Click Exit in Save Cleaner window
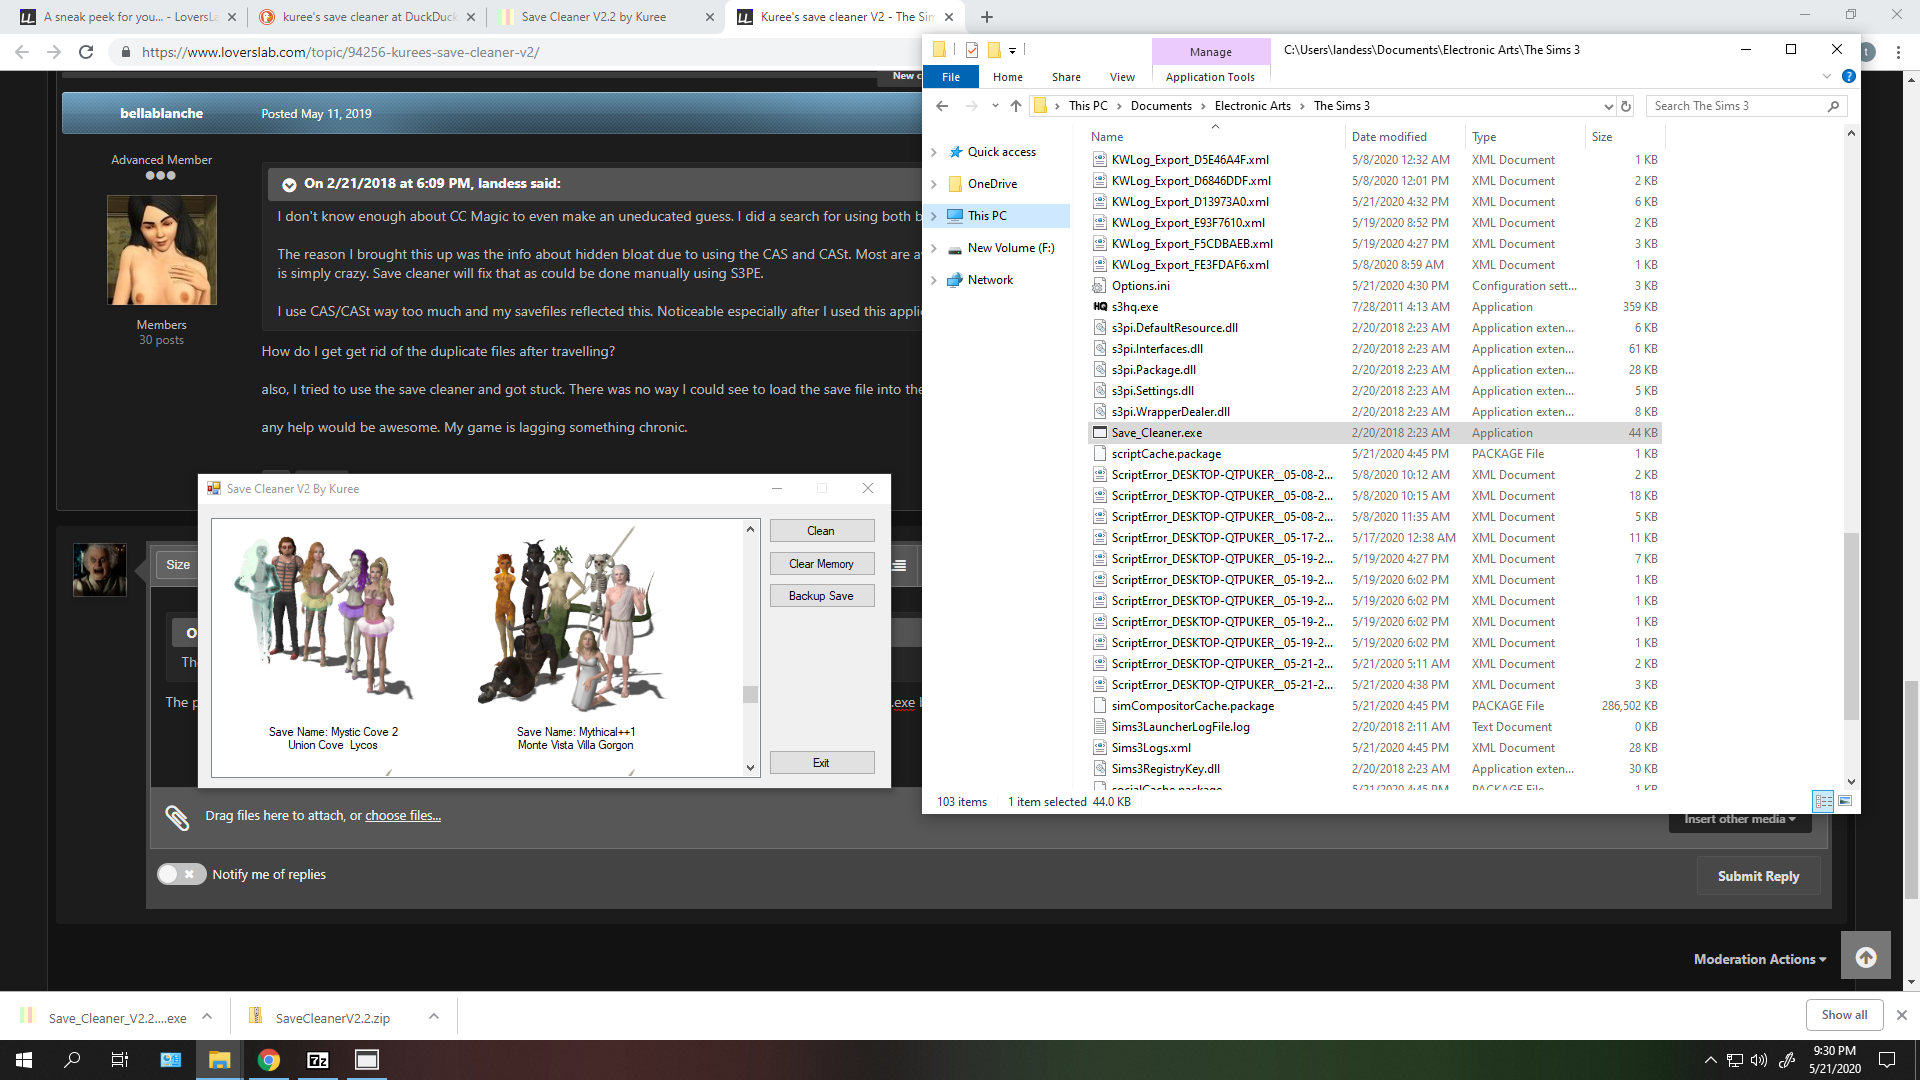The height and width of the screenshot is (1080, 1920). point(821,763)
